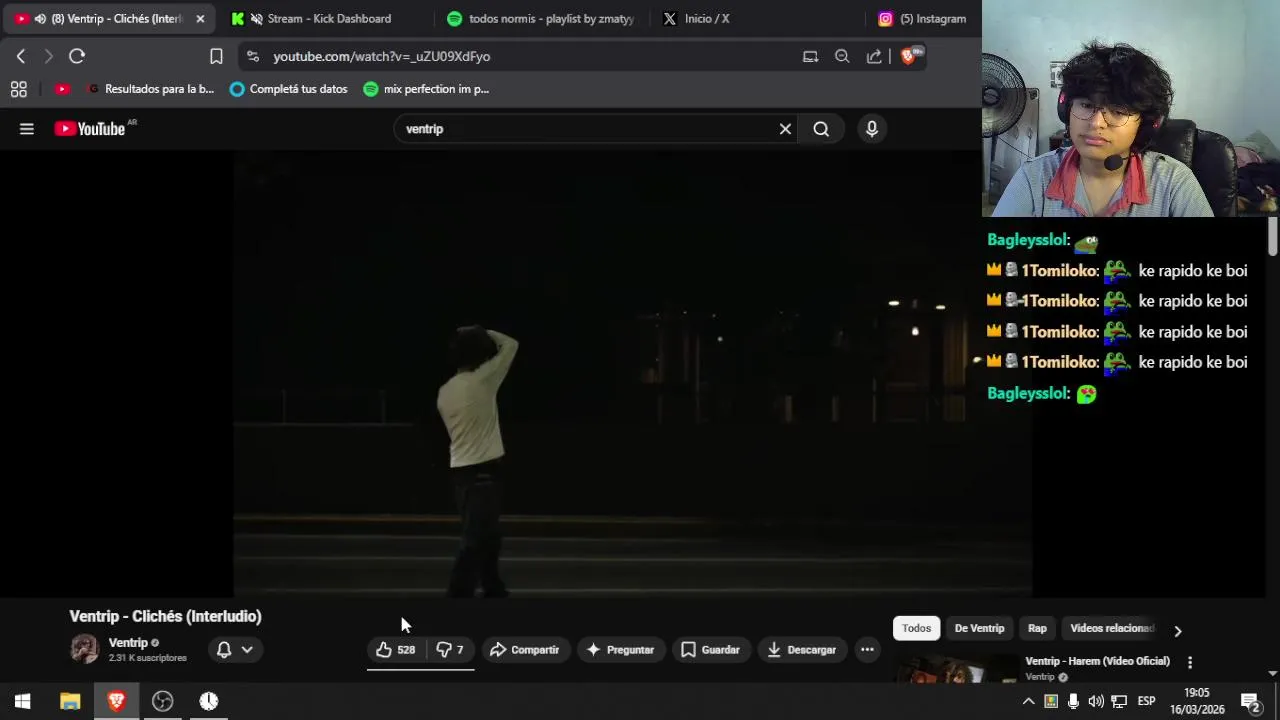Open the Windows Start menu
This screenshot has width=1280, height=720.
[23, 701]
